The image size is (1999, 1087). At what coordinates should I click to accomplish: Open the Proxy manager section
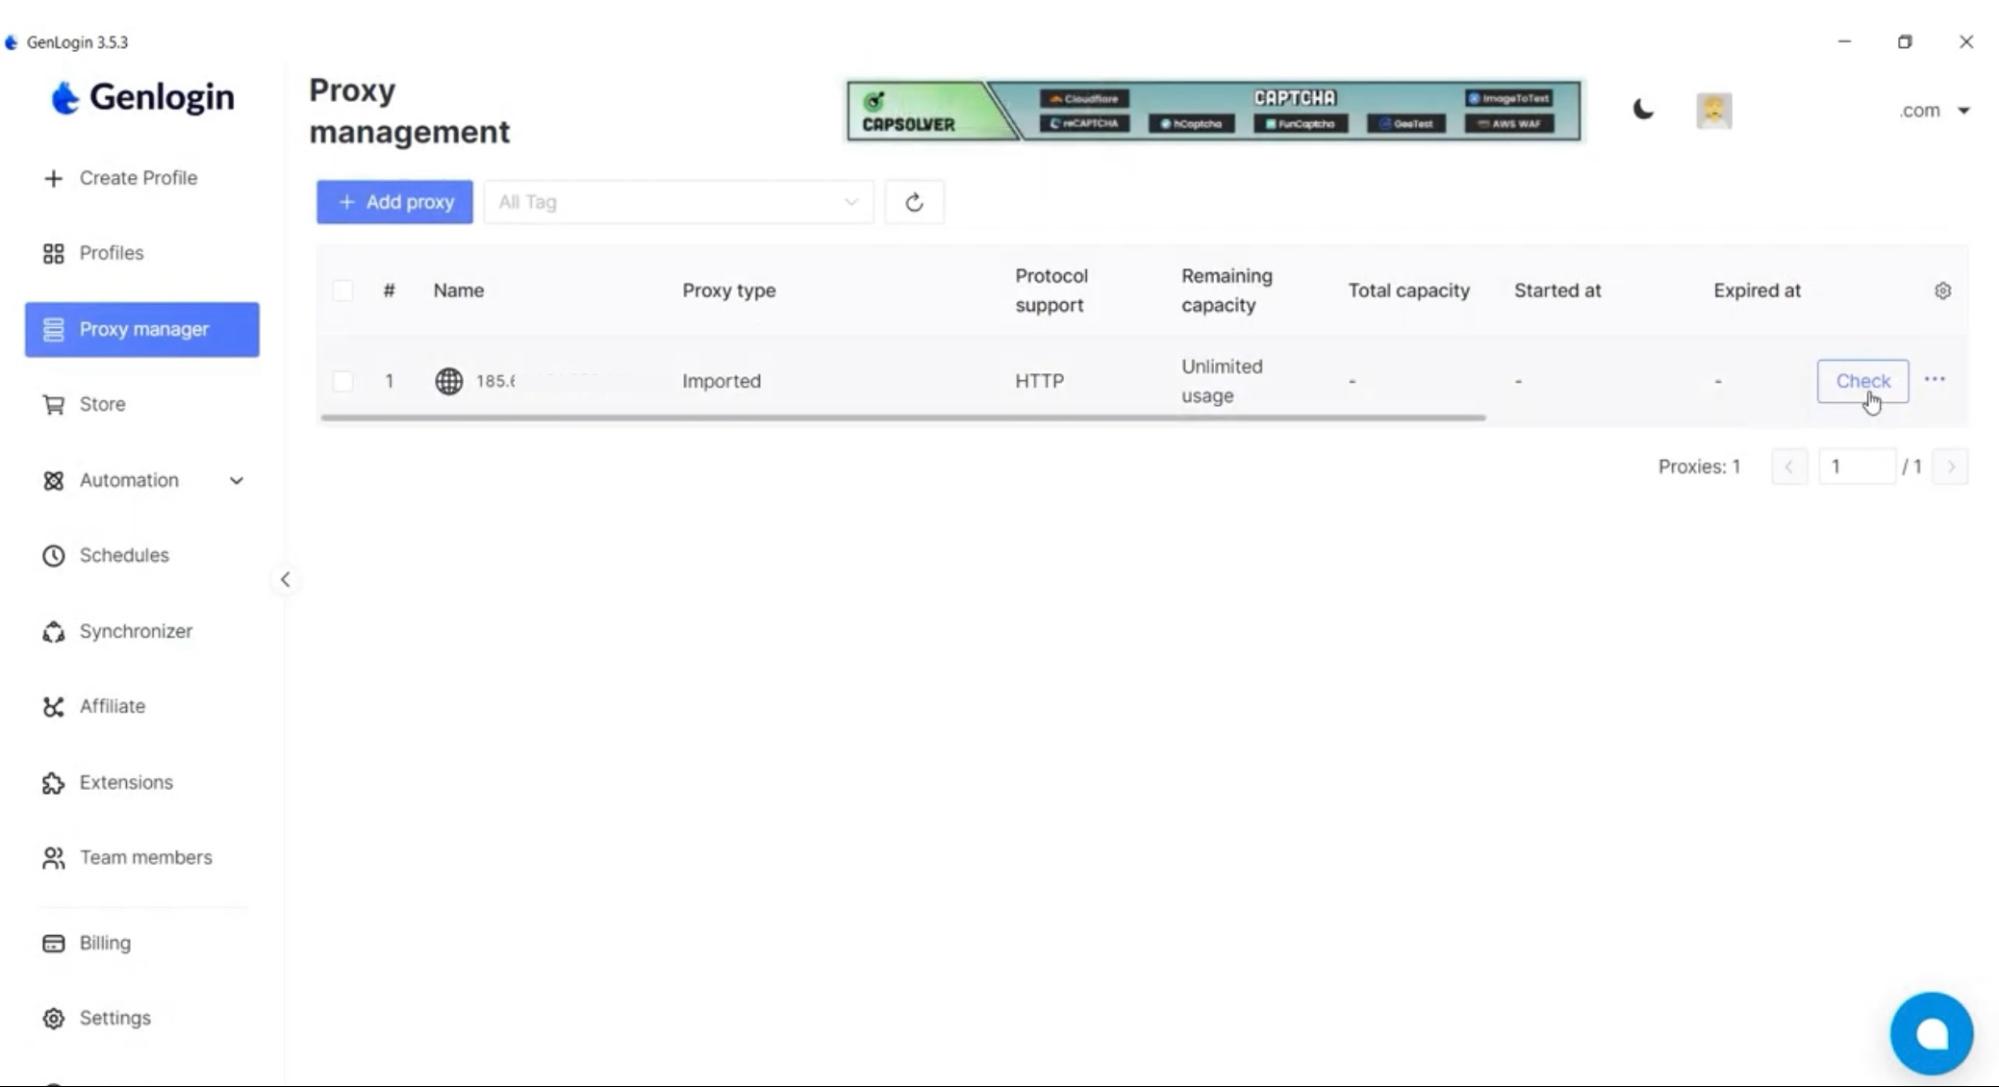(x=143, y=328)
